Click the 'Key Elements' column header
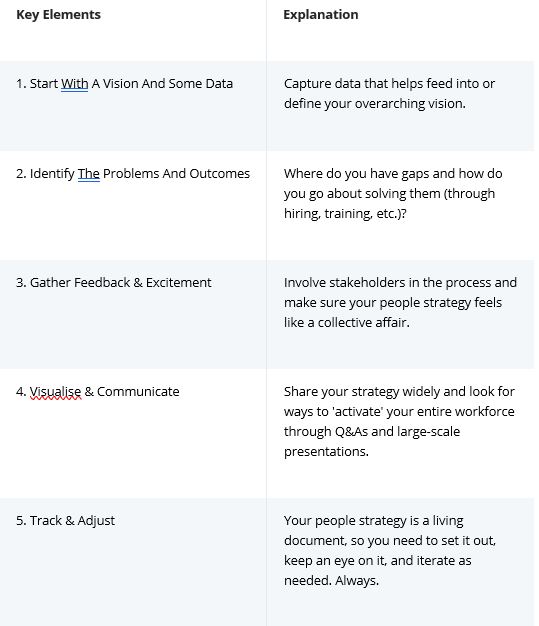 (58, 15)
